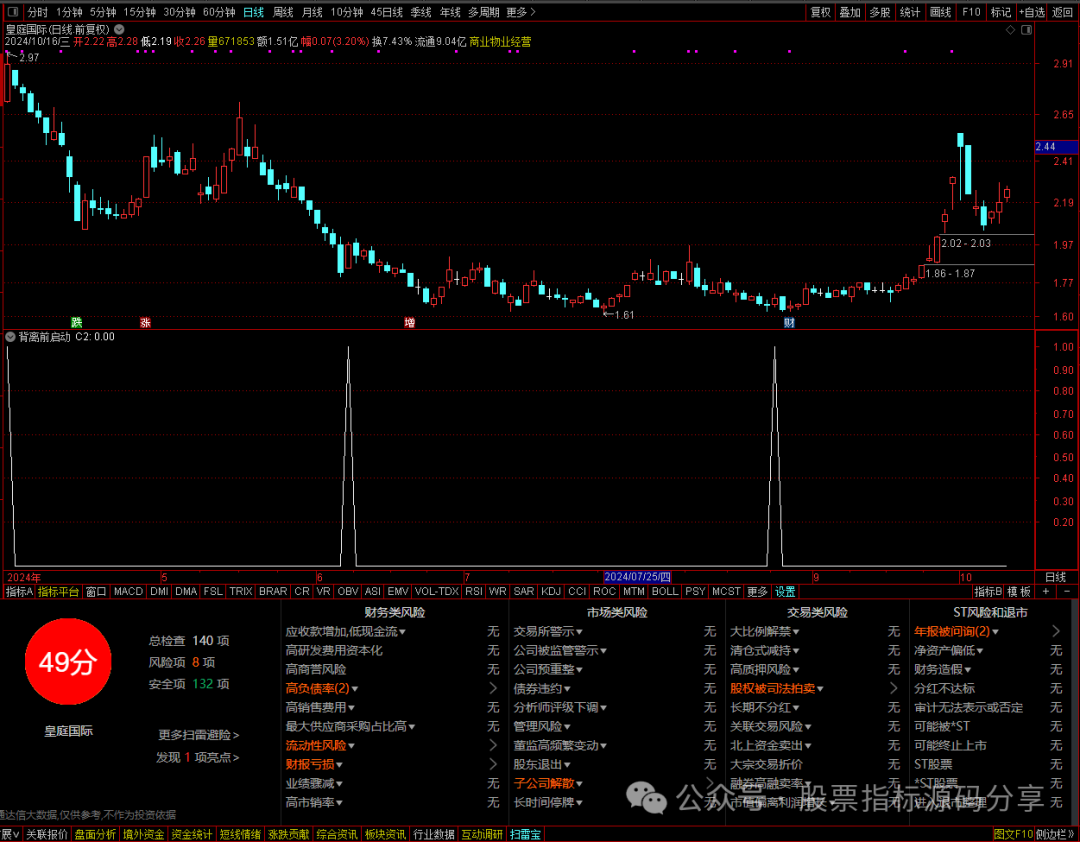
Task: Click 大比例解禁 risk row
Action: click(815, 631)
